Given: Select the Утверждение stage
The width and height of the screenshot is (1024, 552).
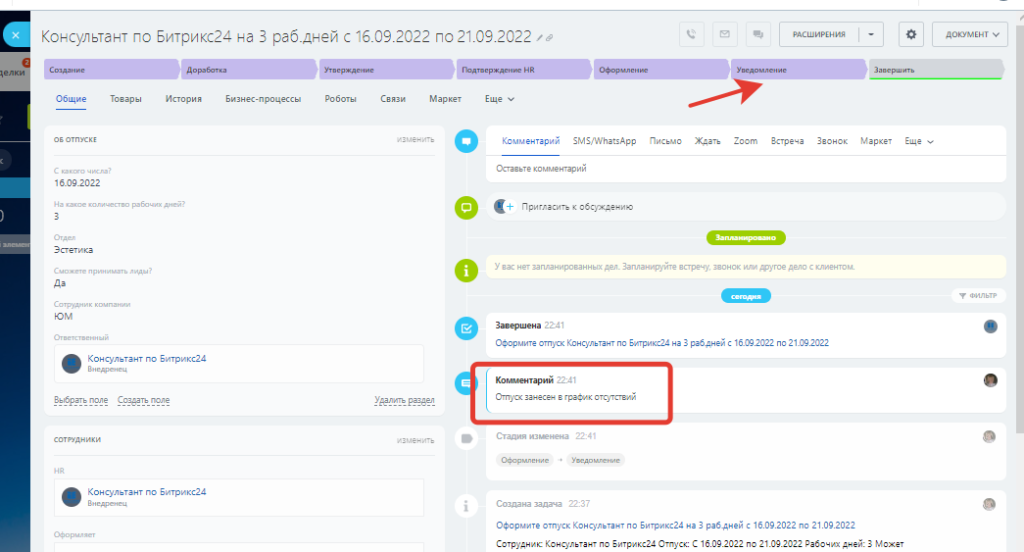Looking at the screenshot, I should point(386,69).
